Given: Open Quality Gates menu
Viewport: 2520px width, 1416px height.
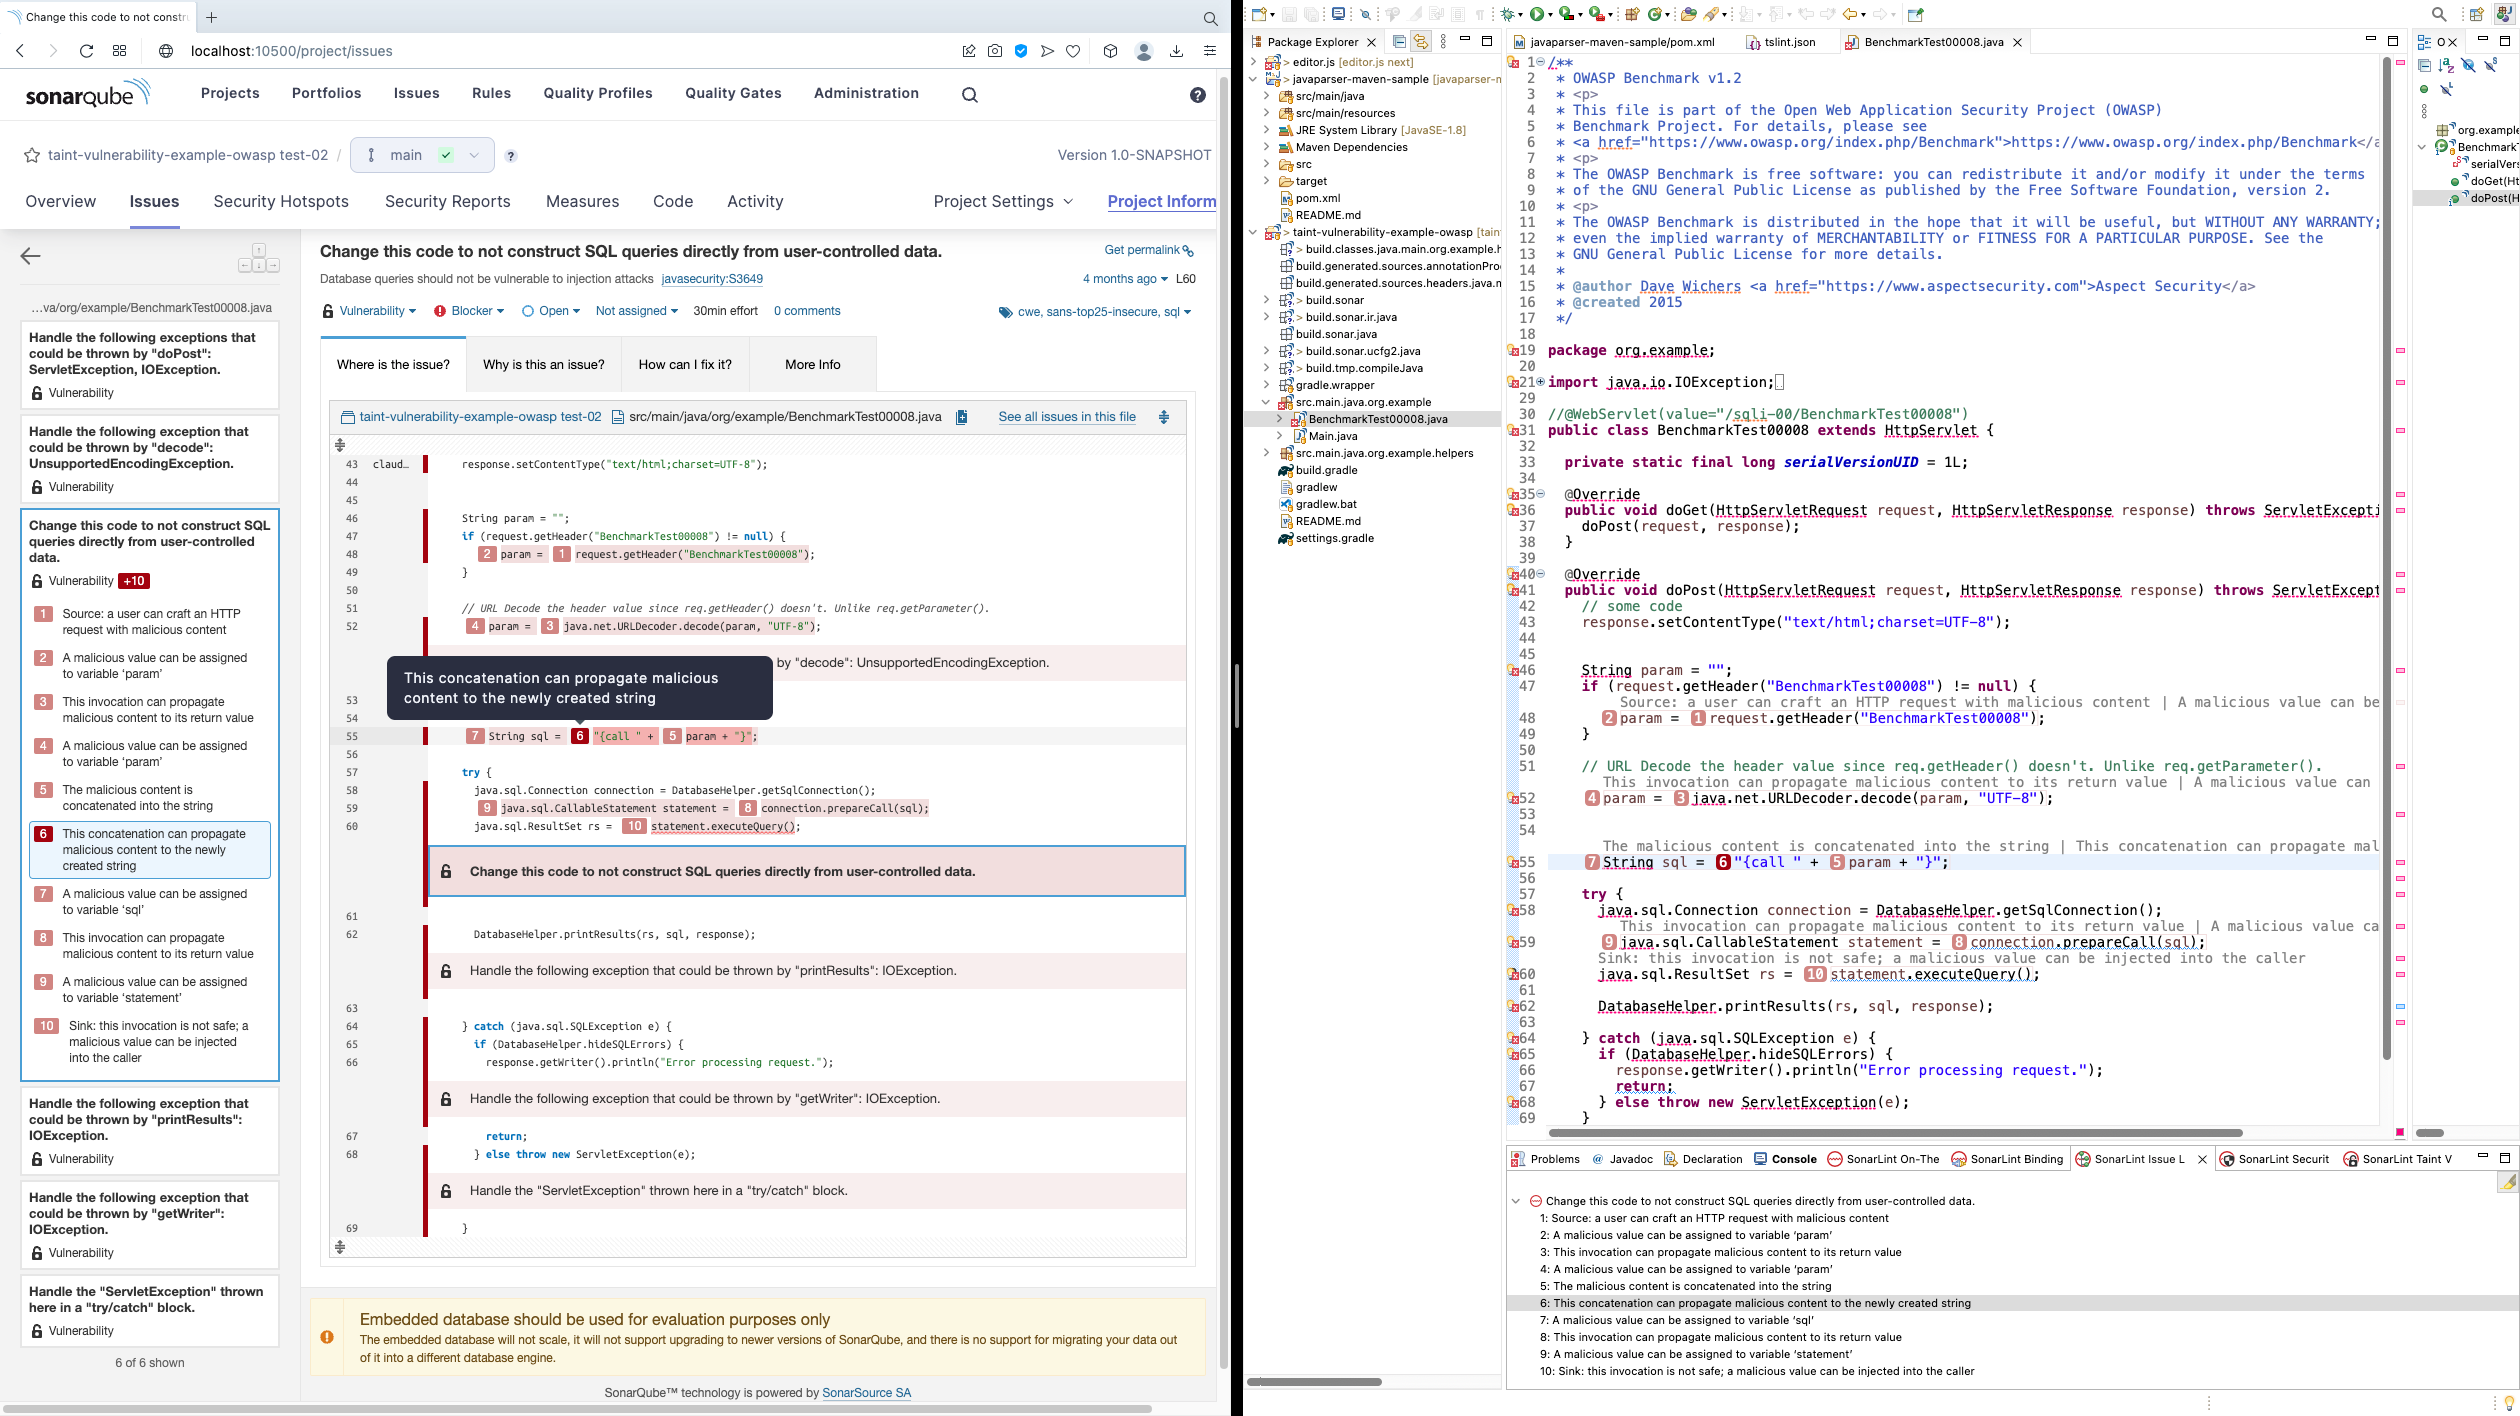Looking at the screenshot, I should point(733,93).
